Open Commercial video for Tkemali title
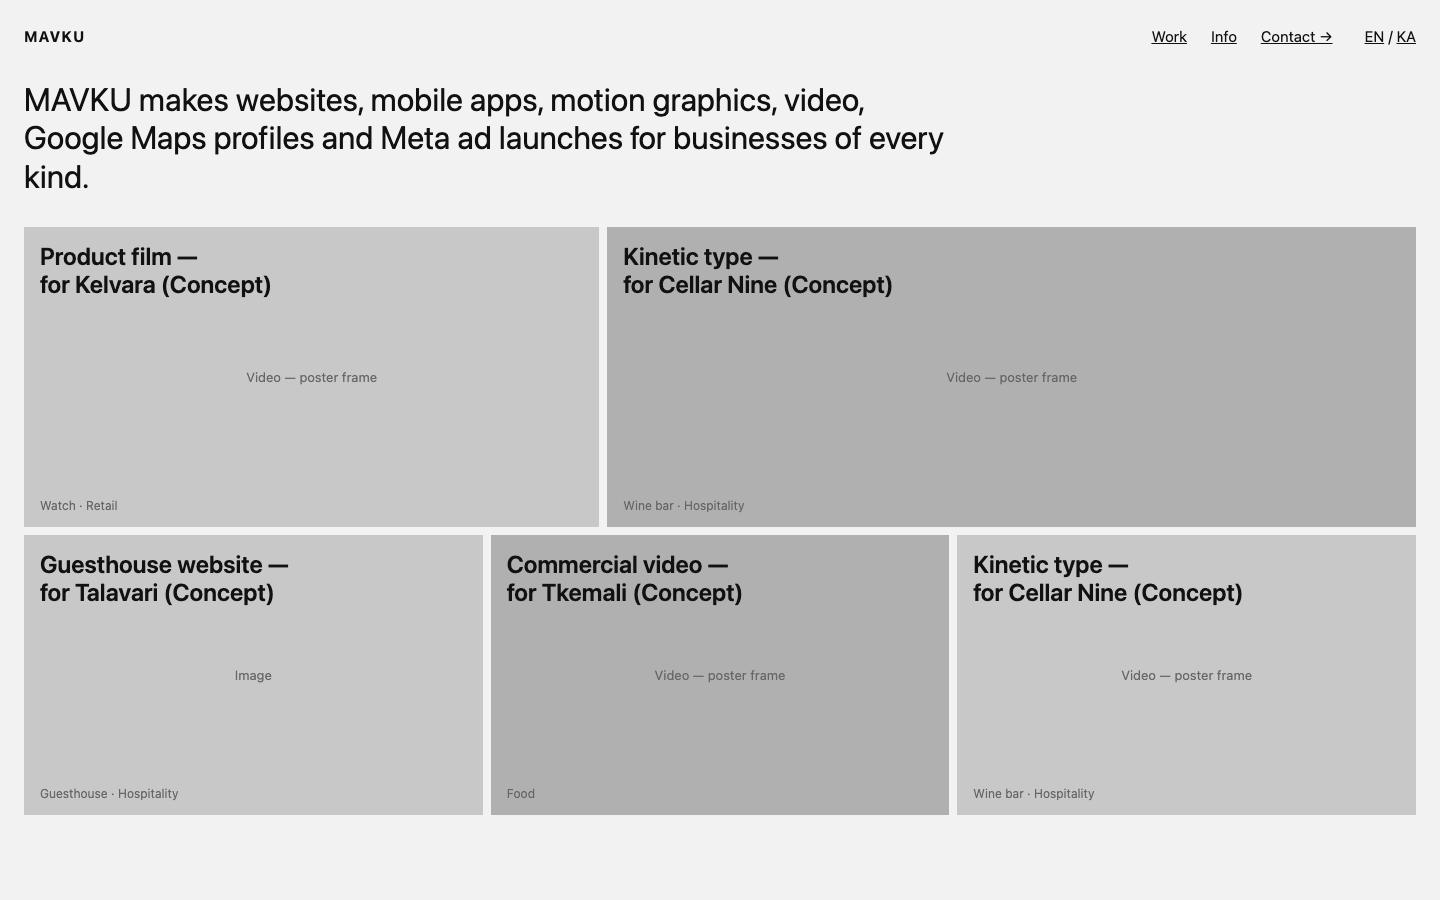The image size is (1440, 900). (x=624, y=579)
